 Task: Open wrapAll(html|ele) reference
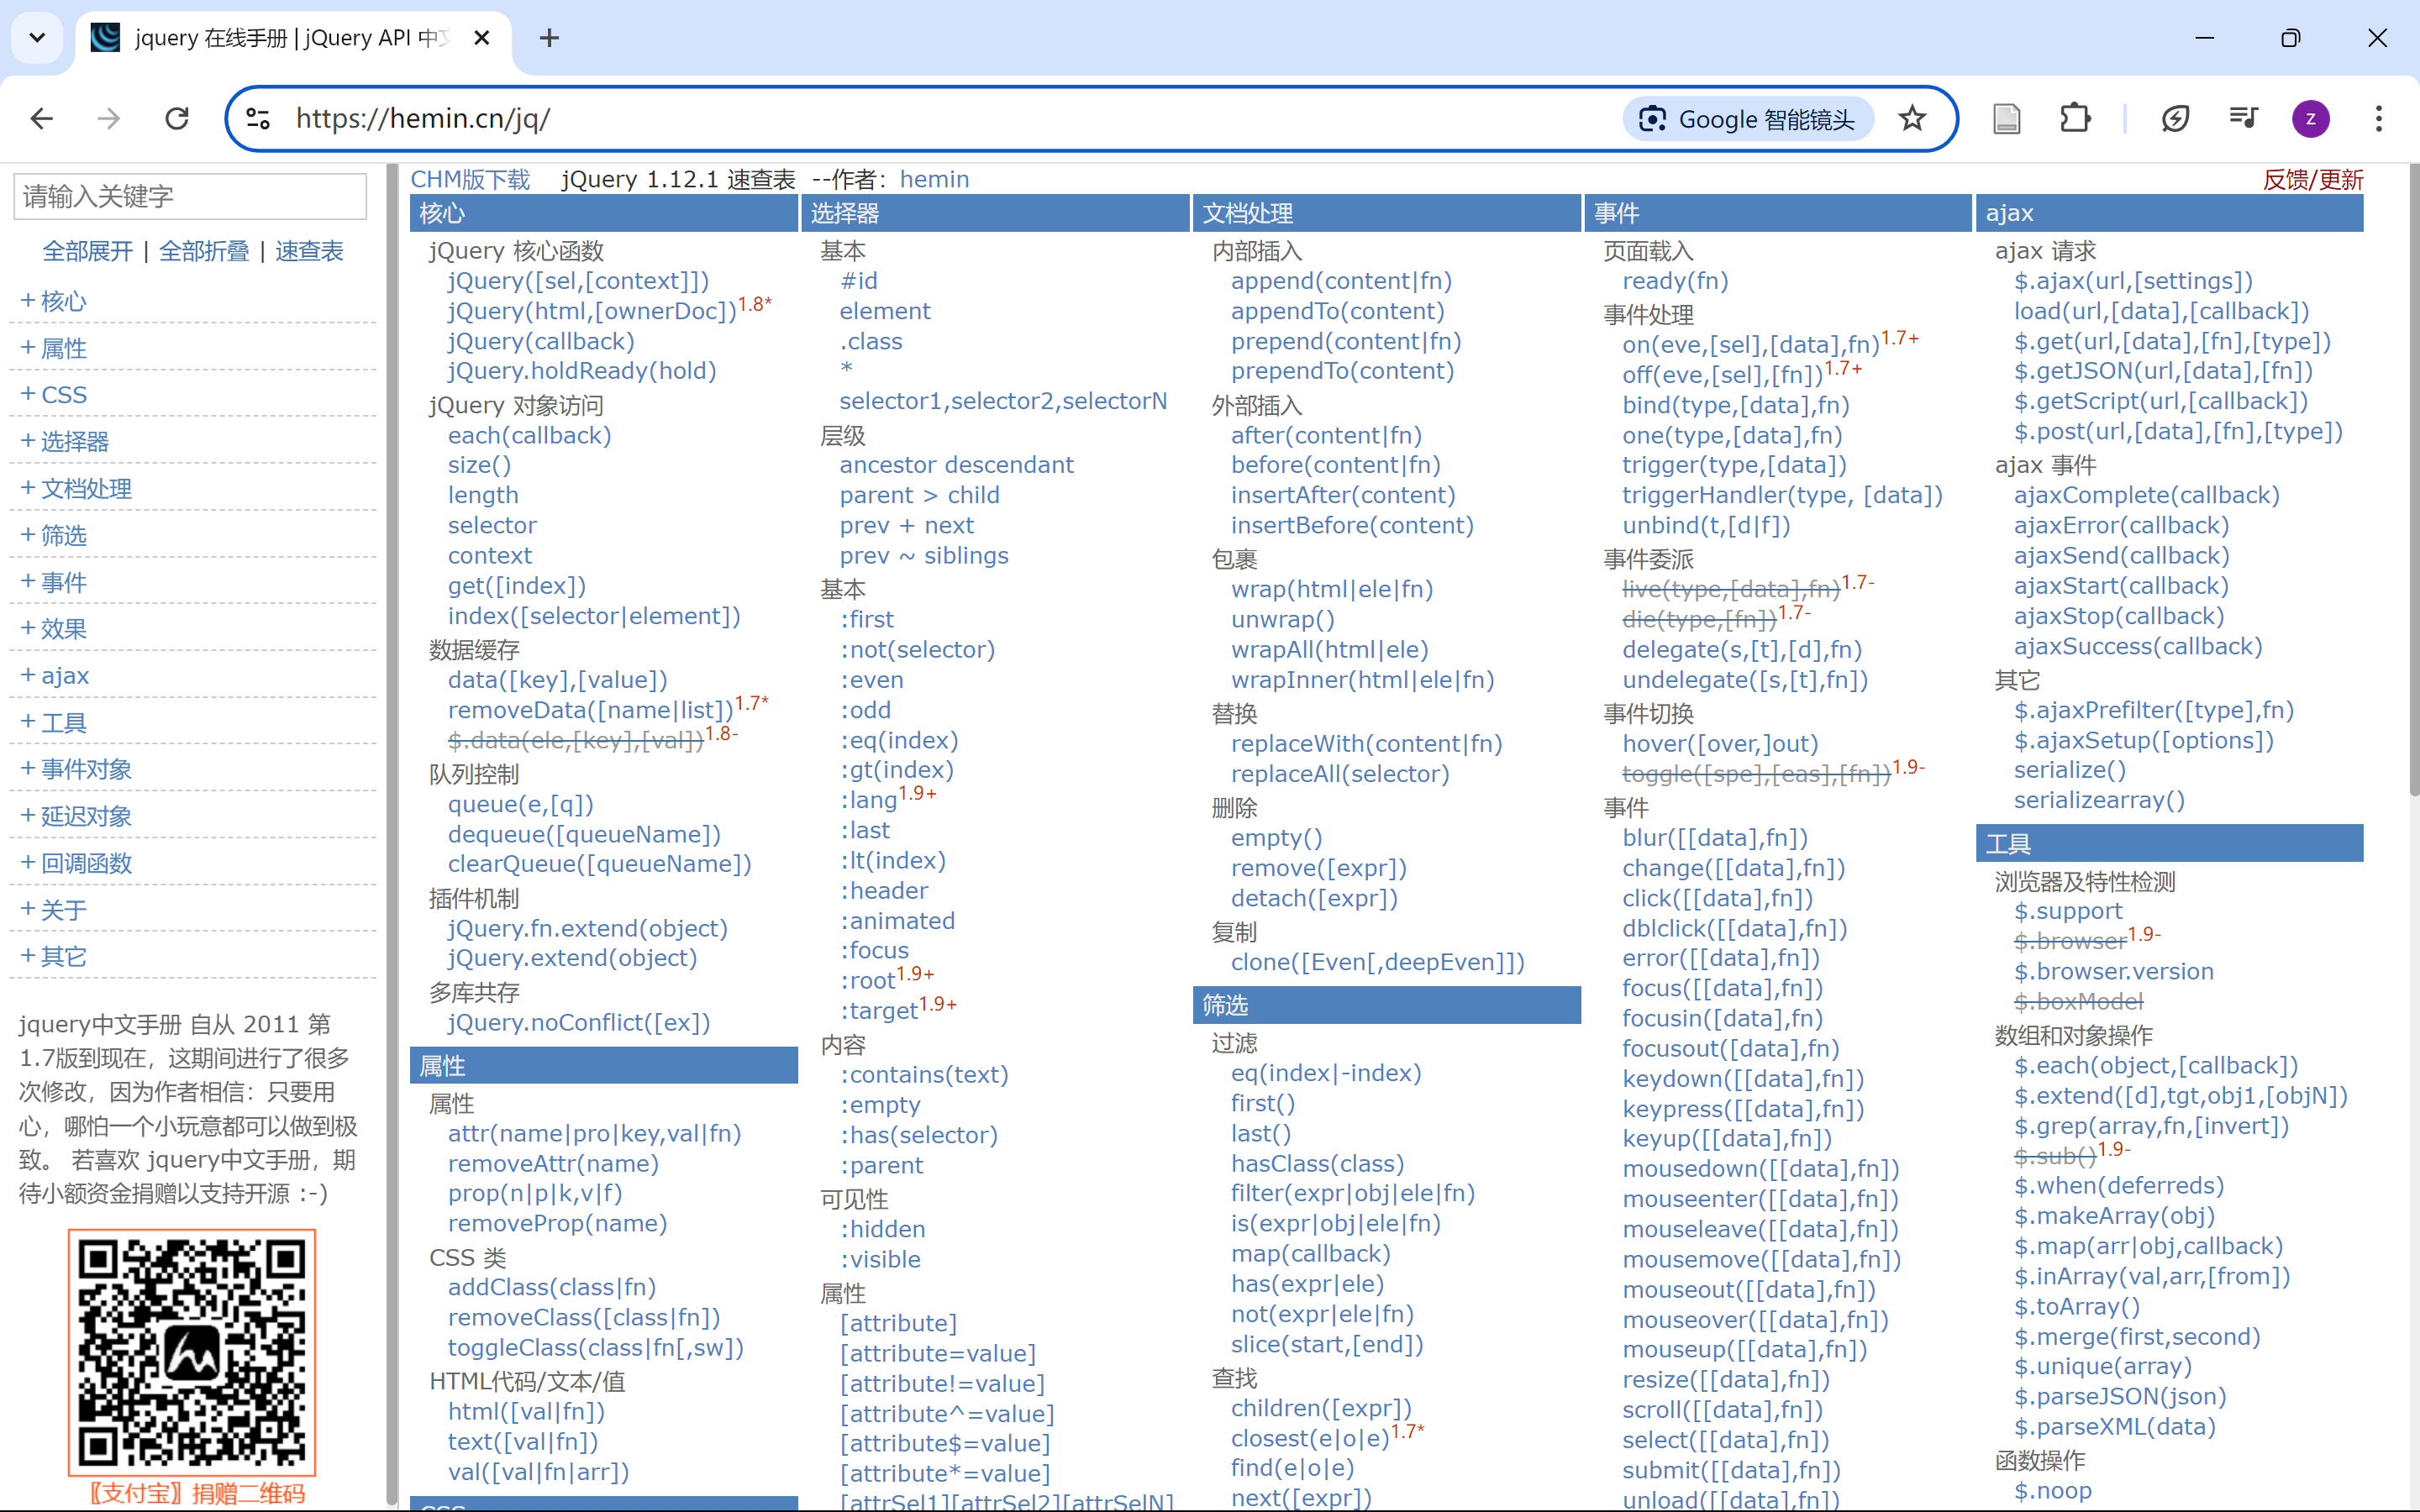pyautogui.click(x=1330, y=650)
